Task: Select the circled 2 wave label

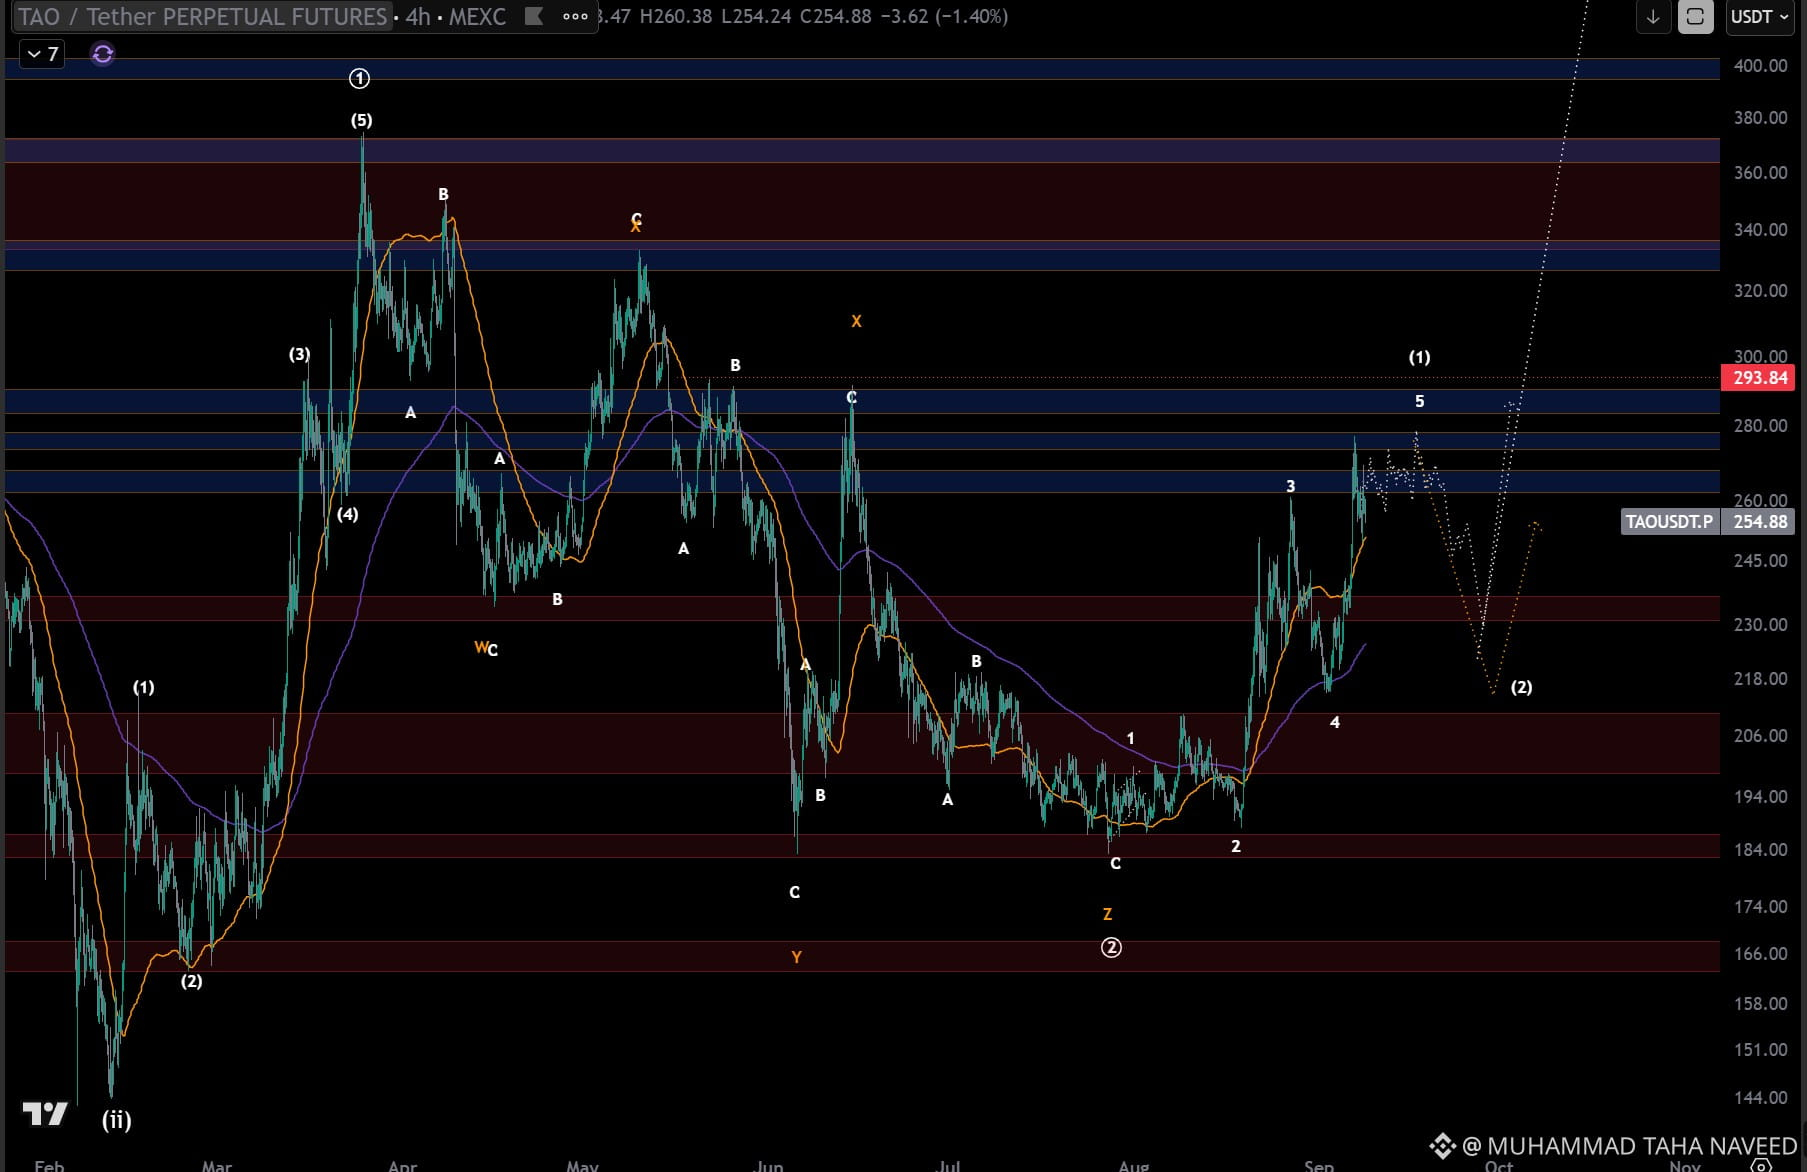Action: coord(1111,947)
